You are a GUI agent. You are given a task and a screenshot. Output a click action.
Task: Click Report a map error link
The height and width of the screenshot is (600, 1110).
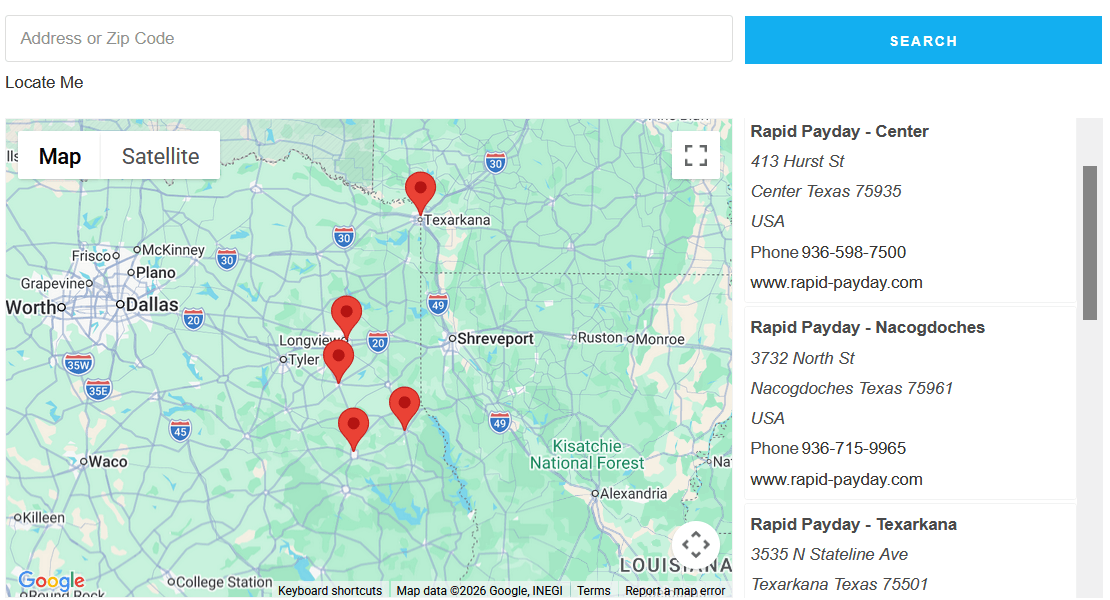[675, 591]
